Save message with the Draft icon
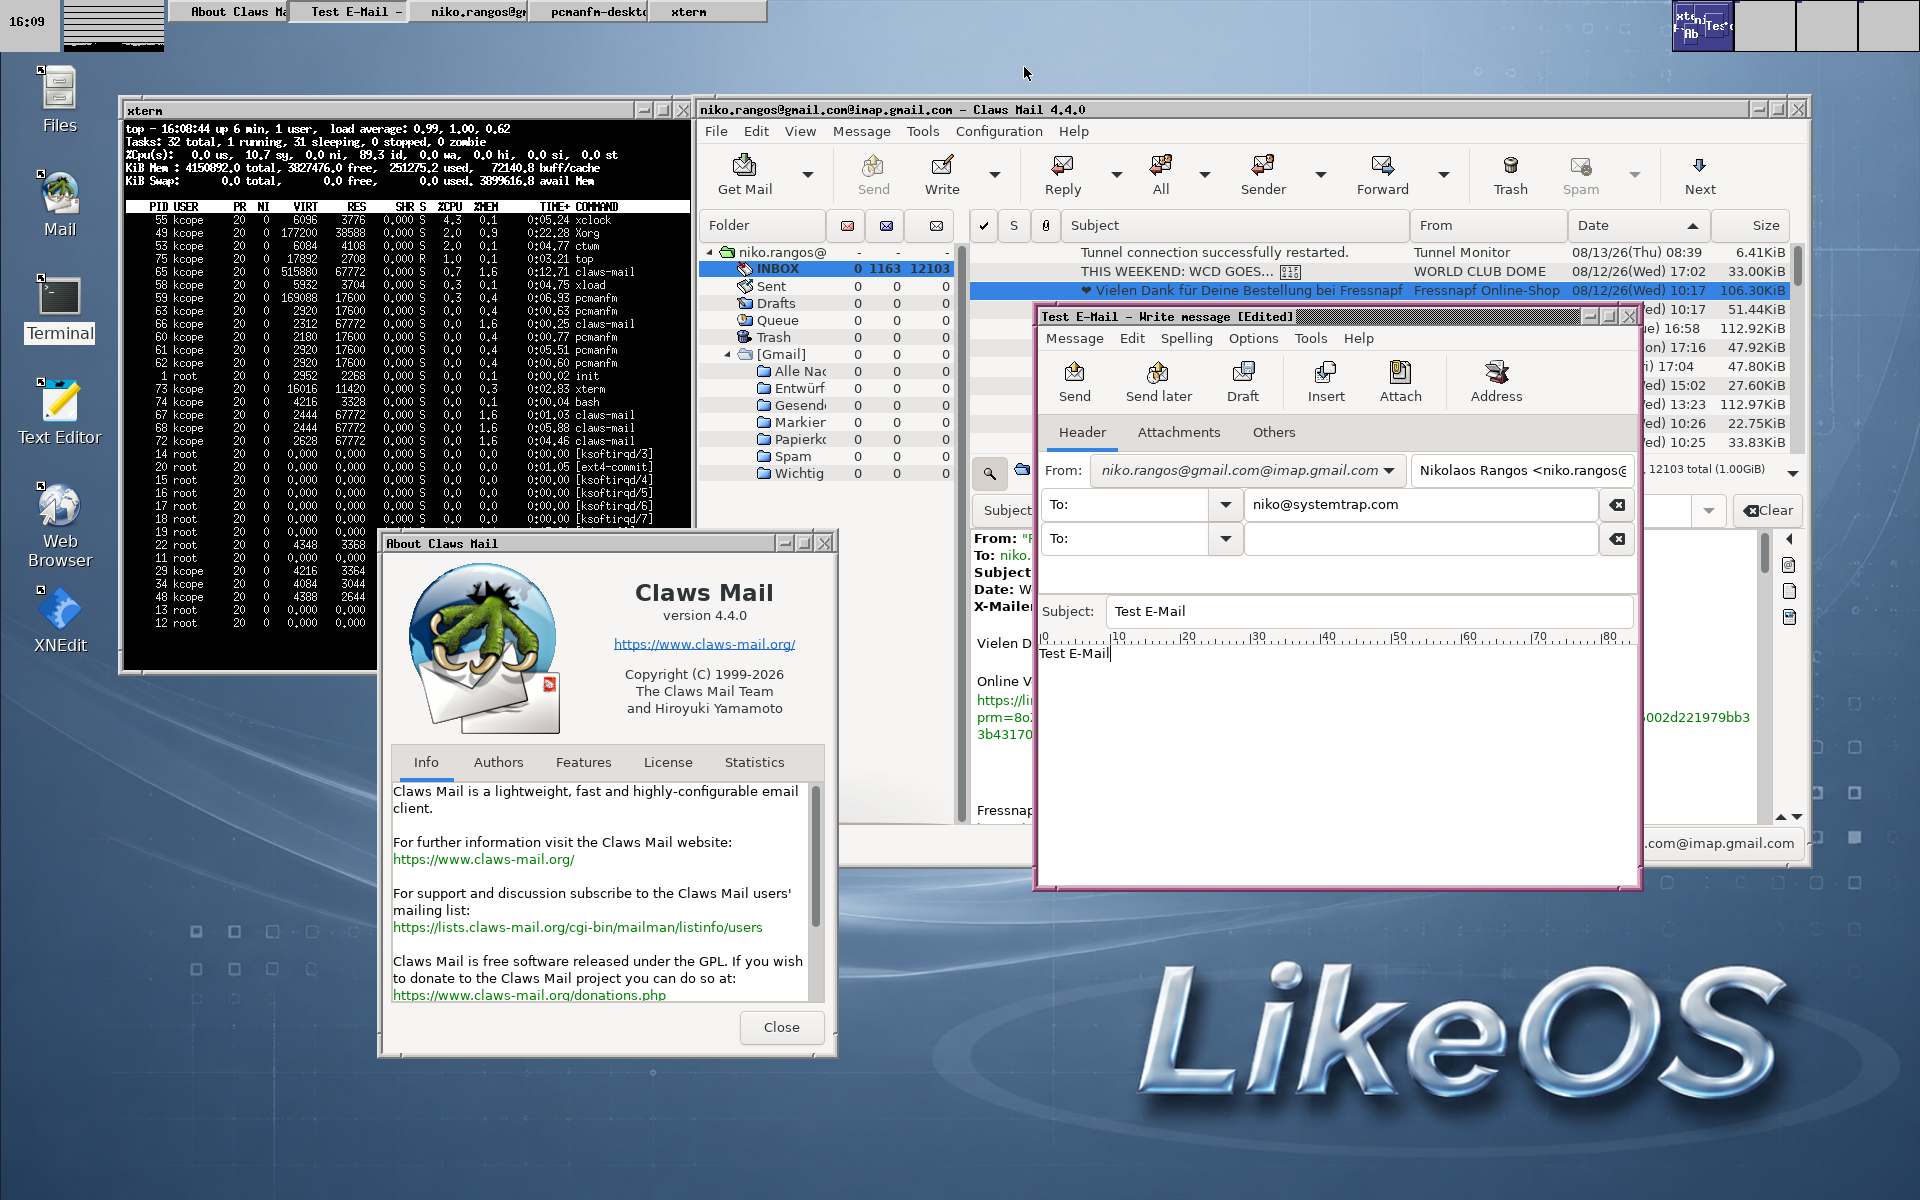The height and width of the screenshot is (1200, 1920). pyautogui.click(x=1243, y=373)
